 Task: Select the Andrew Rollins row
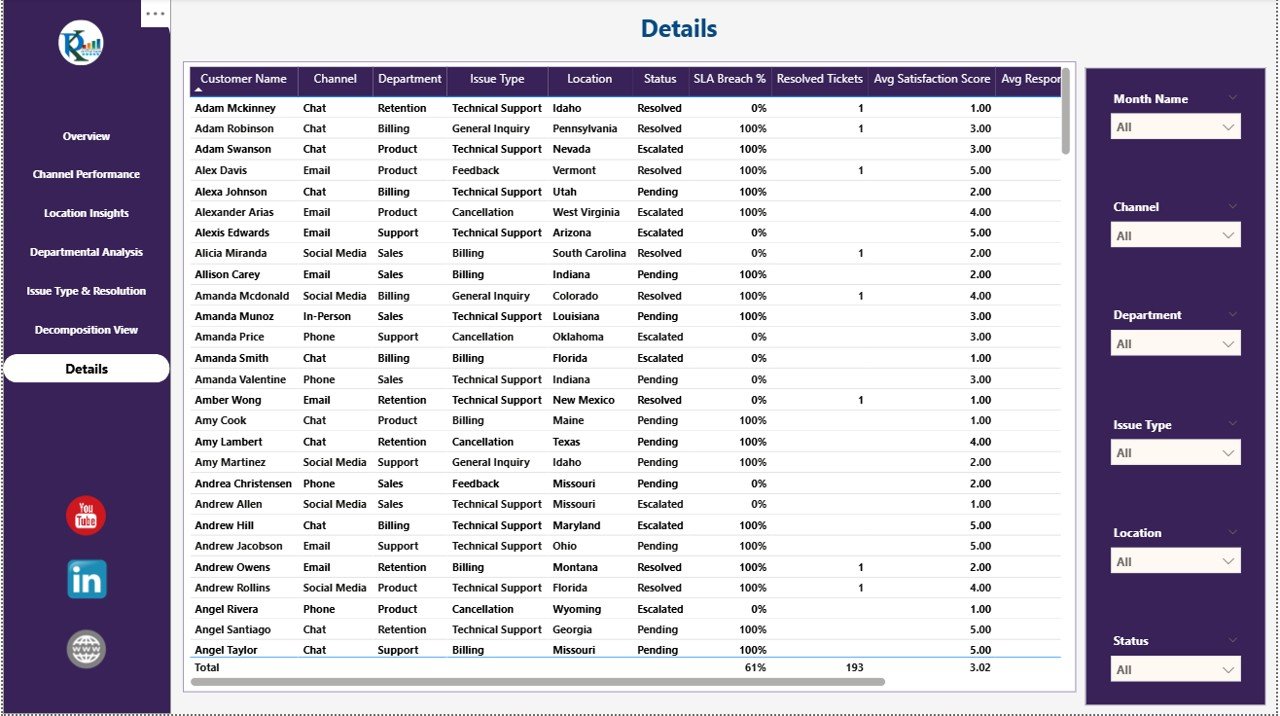point(625,588)
